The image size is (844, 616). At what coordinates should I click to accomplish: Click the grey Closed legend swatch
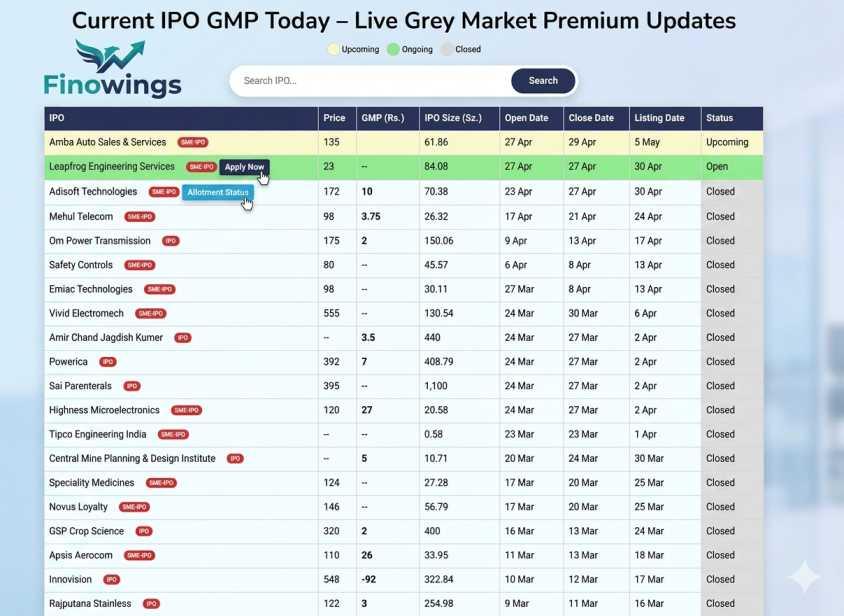[x=446, y=49]
